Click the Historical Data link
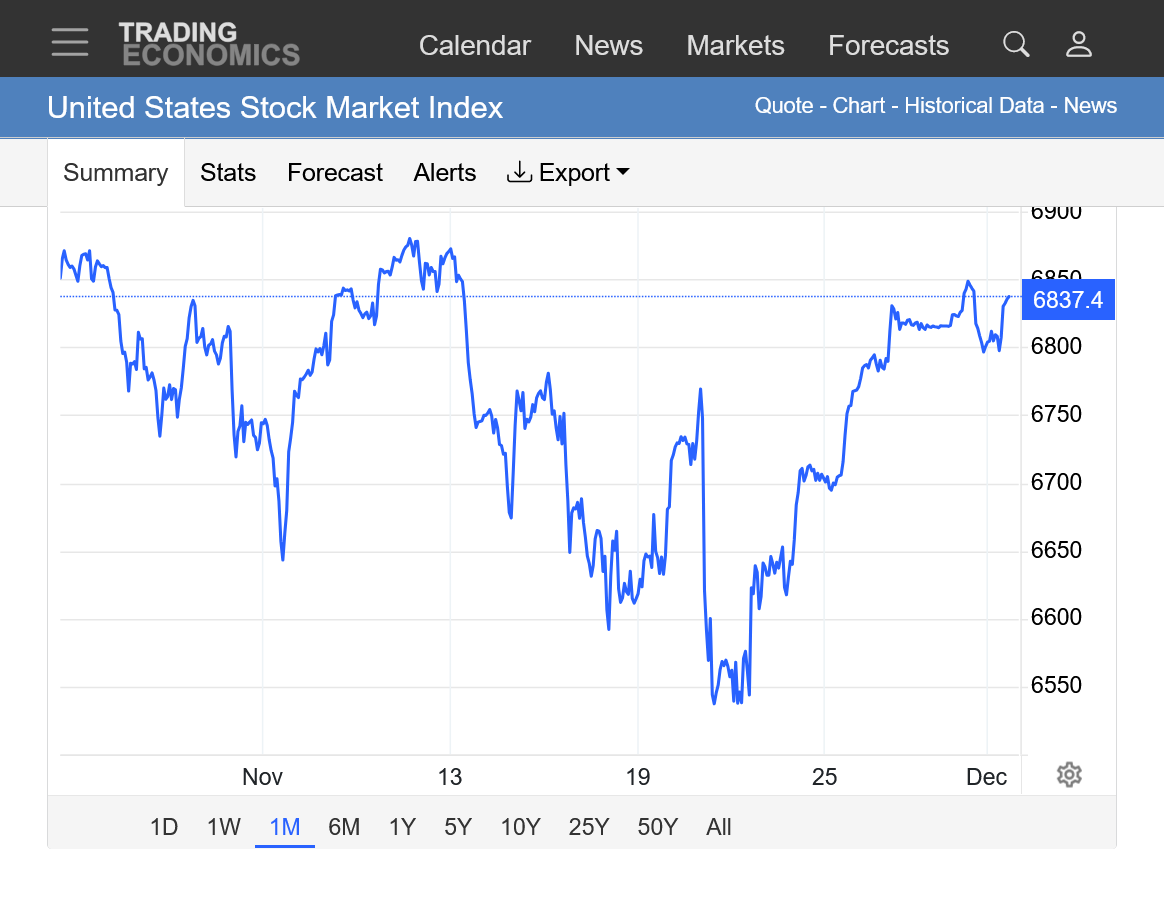The image size is (1164, 901). click(974, 106)
